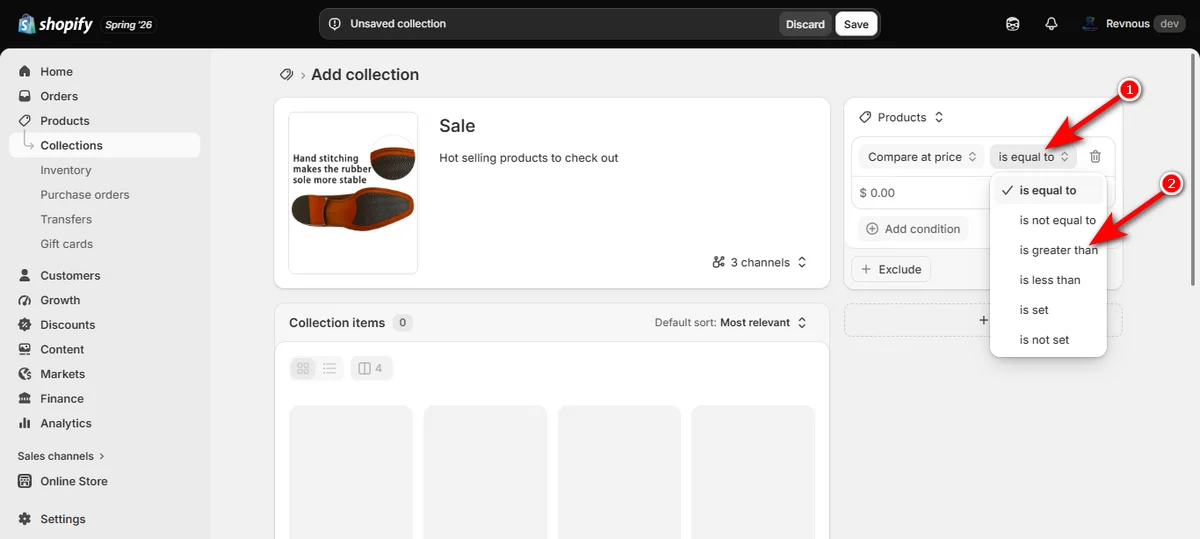The width and height of the screenshot is (1200, 539).
Task: Select 'is set' option
Action: [x=1048, y=310]
